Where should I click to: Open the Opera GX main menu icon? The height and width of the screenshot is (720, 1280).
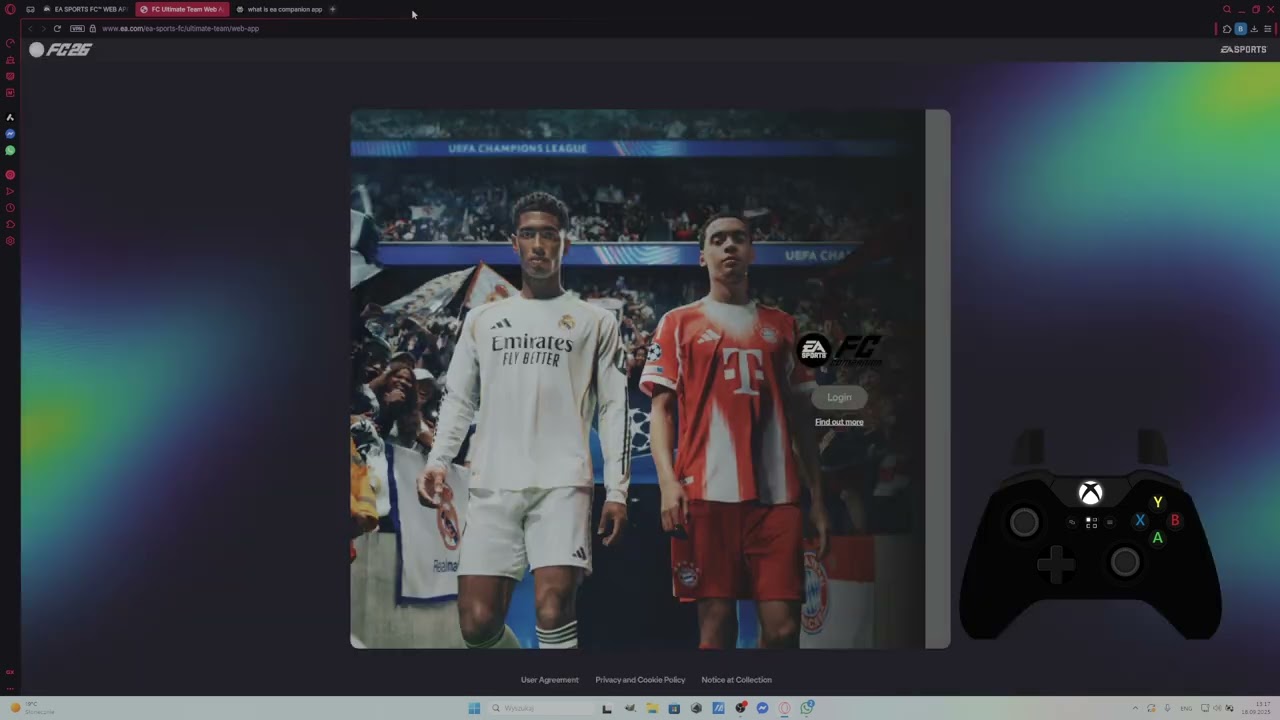click(x=11, y=9)
